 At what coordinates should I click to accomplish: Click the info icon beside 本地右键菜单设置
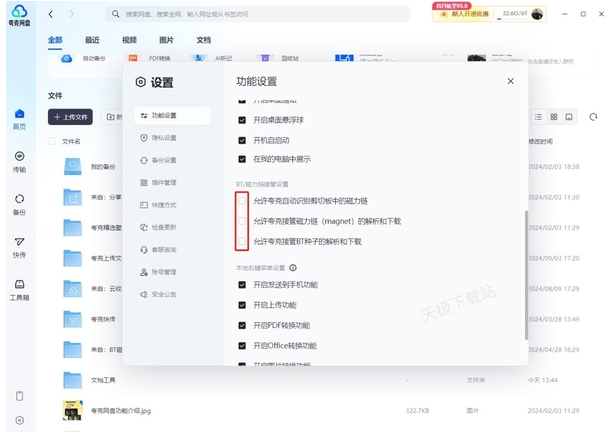point(291,268)
